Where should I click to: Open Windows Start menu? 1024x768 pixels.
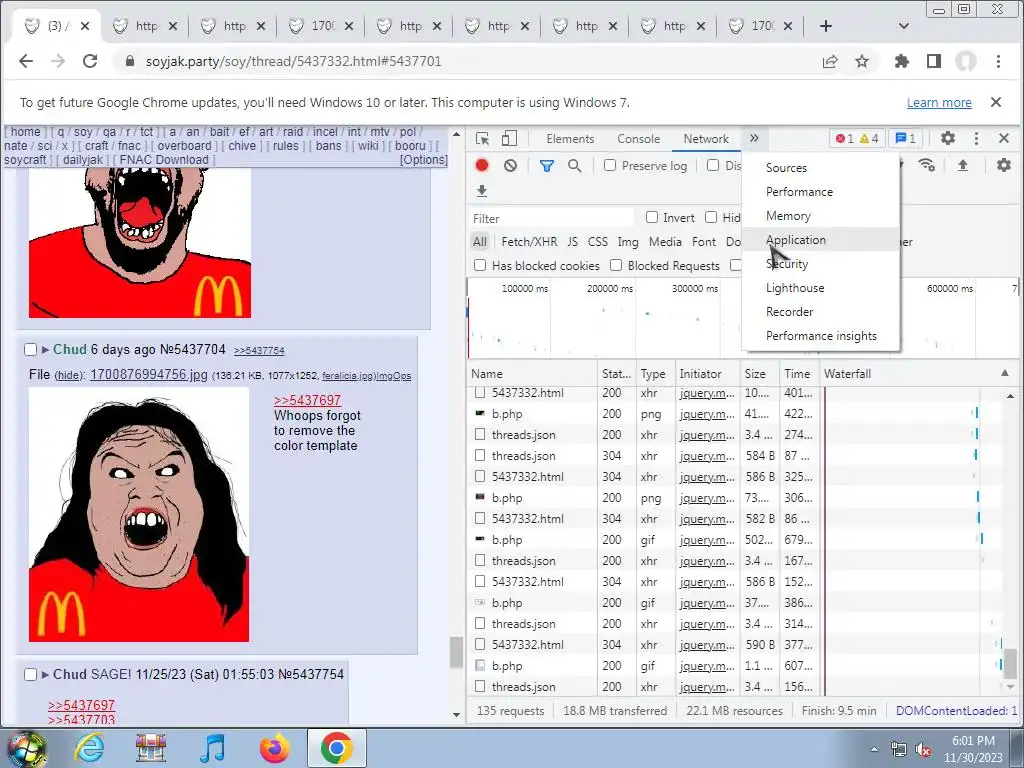click(x=25, y=750)
